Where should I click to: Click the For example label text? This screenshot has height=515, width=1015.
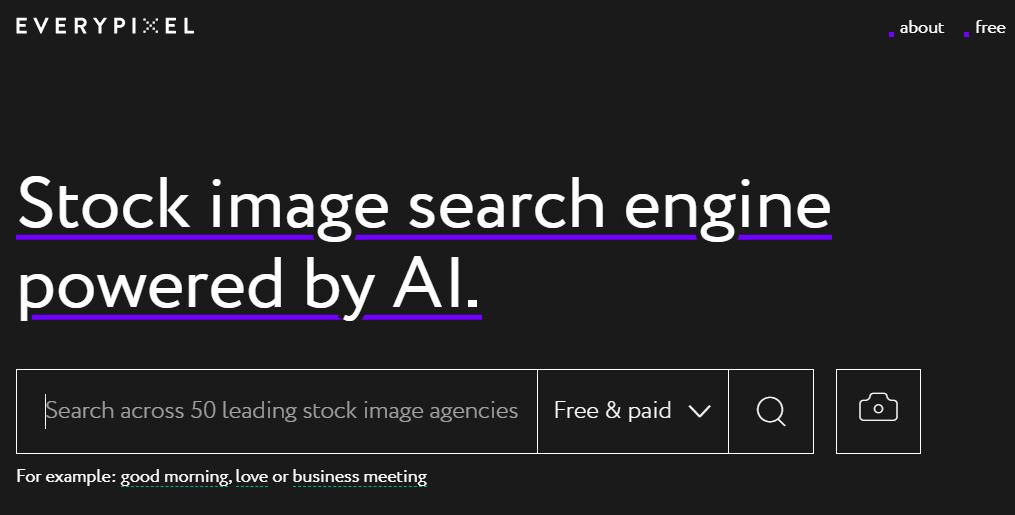point(66,477)
